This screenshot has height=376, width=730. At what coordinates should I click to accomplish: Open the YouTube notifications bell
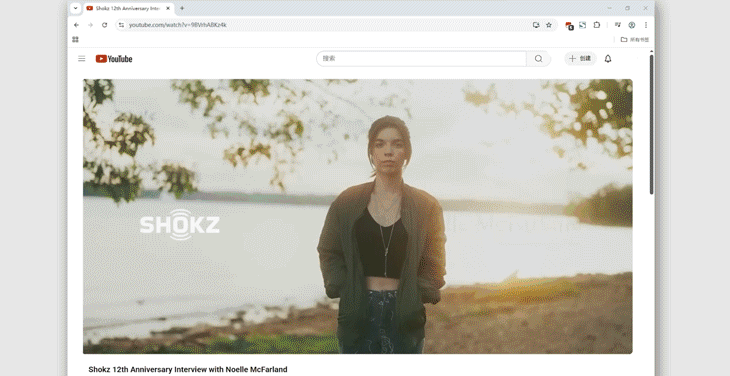click(608, 59)
